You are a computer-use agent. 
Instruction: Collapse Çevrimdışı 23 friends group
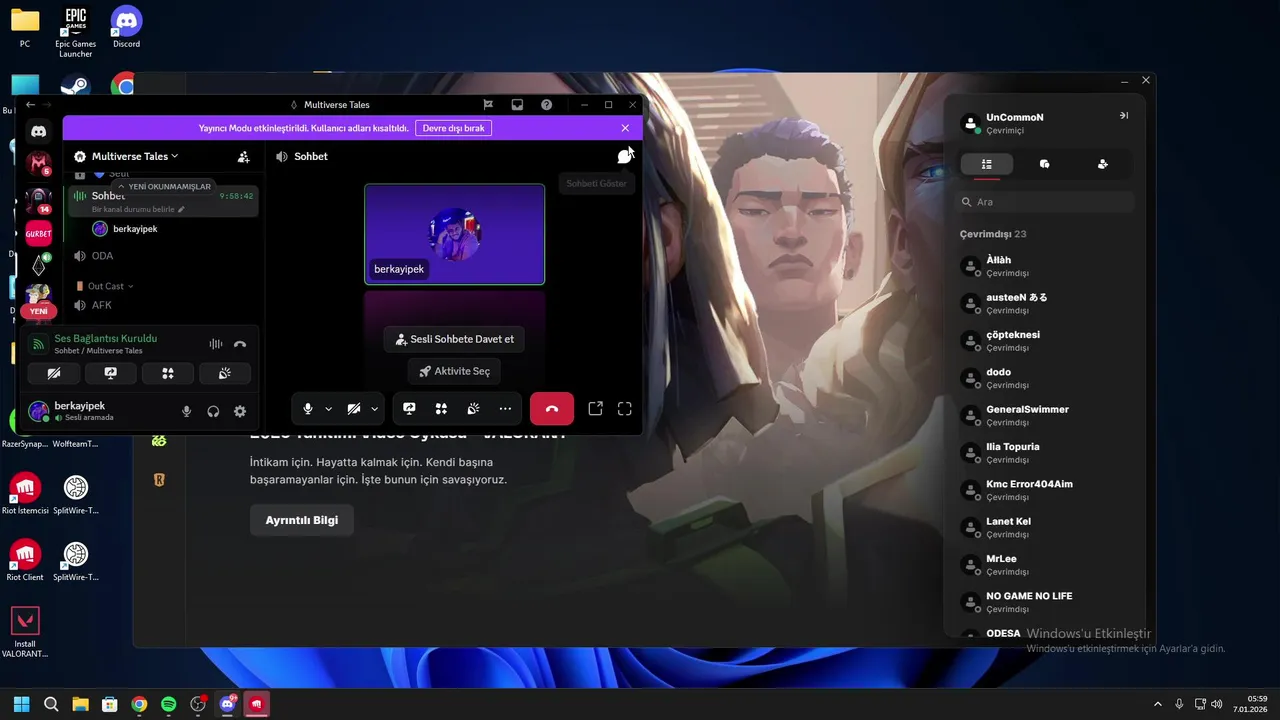(x=993, y=234)
